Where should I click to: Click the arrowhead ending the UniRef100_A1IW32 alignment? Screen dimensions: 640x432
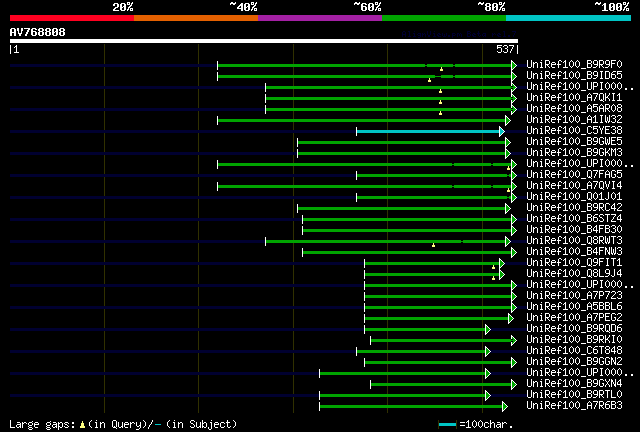point(508,120)
